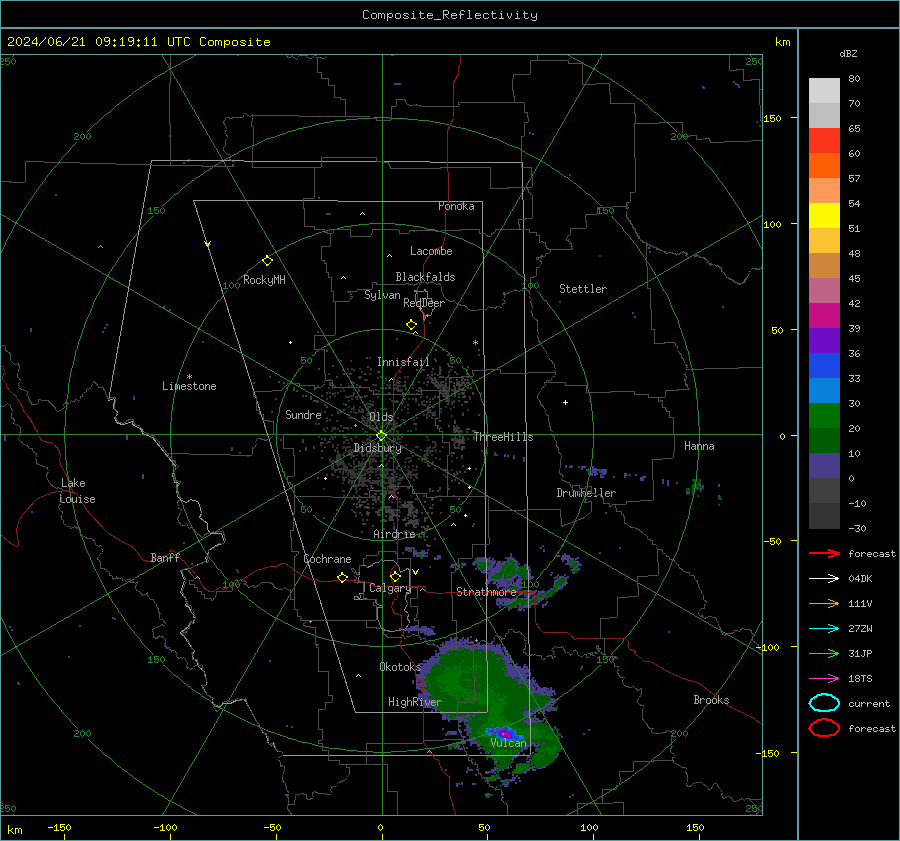900x841 pixels.
Task: Click the Innisfail city label
Action: [403, 362]
